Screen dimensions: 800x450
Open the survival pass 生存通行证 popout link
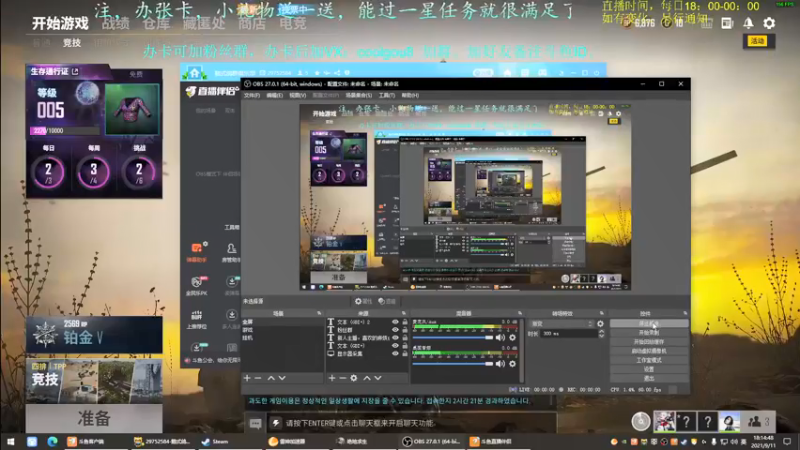click(76, 71)
